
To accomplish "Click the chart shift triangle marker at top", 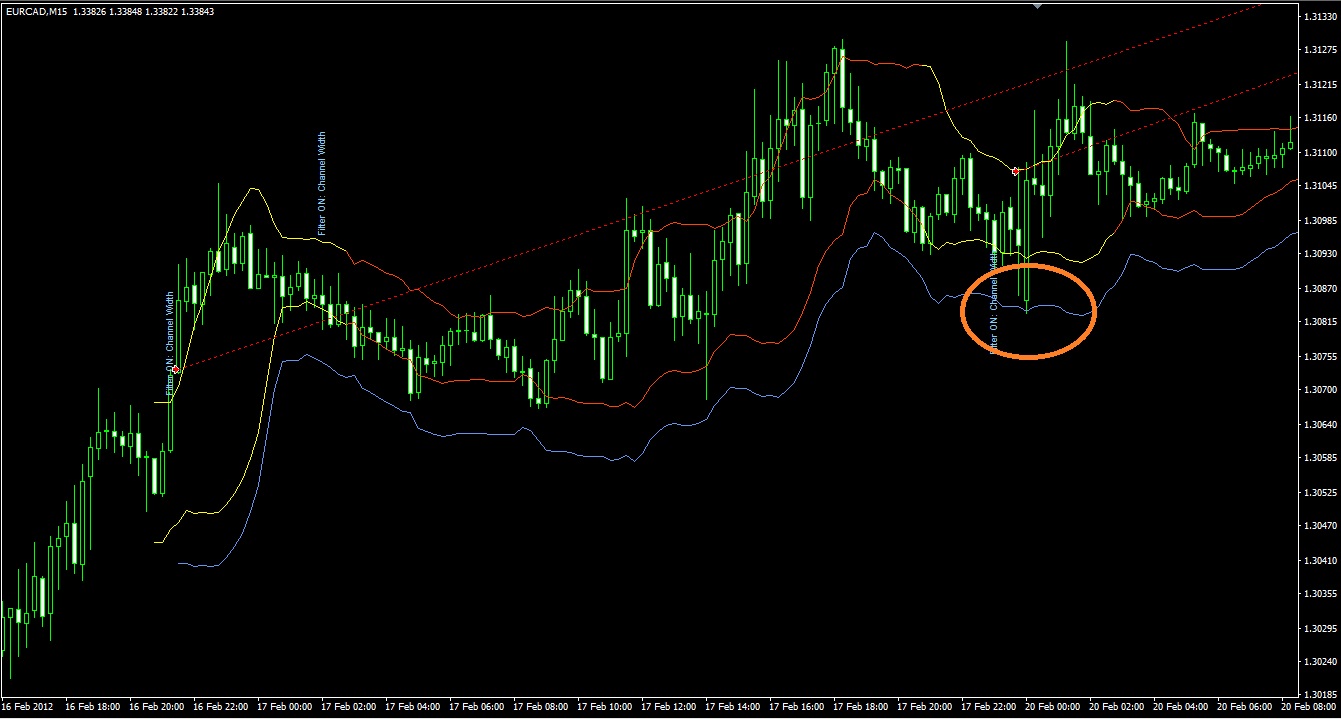I will pyautogui.click(x=1038, y=6).
